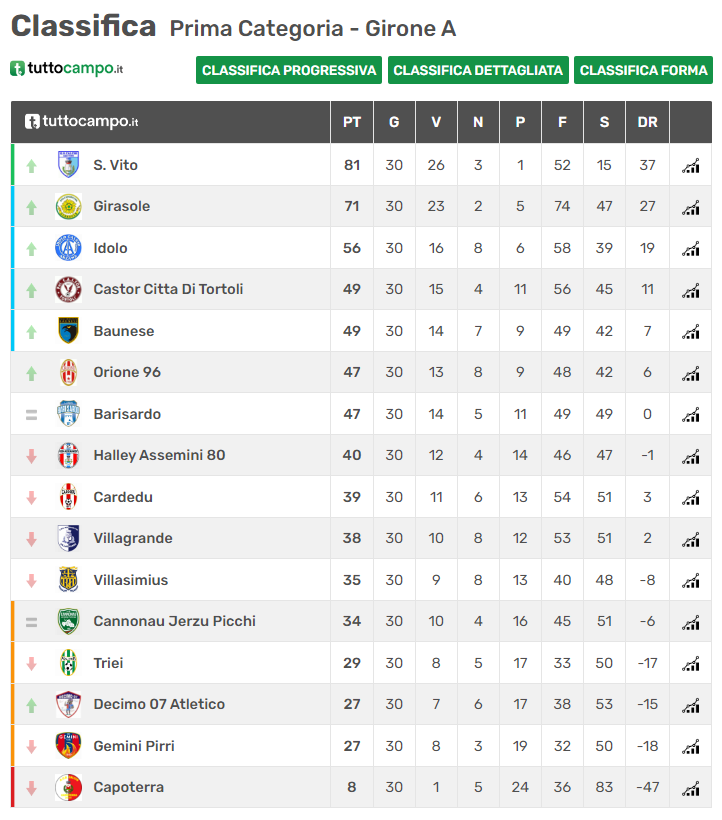The height and width of the screenshot is (820, 722).
Task: Open the stats chart icon for Barisardo
Action: click(690, 415)
